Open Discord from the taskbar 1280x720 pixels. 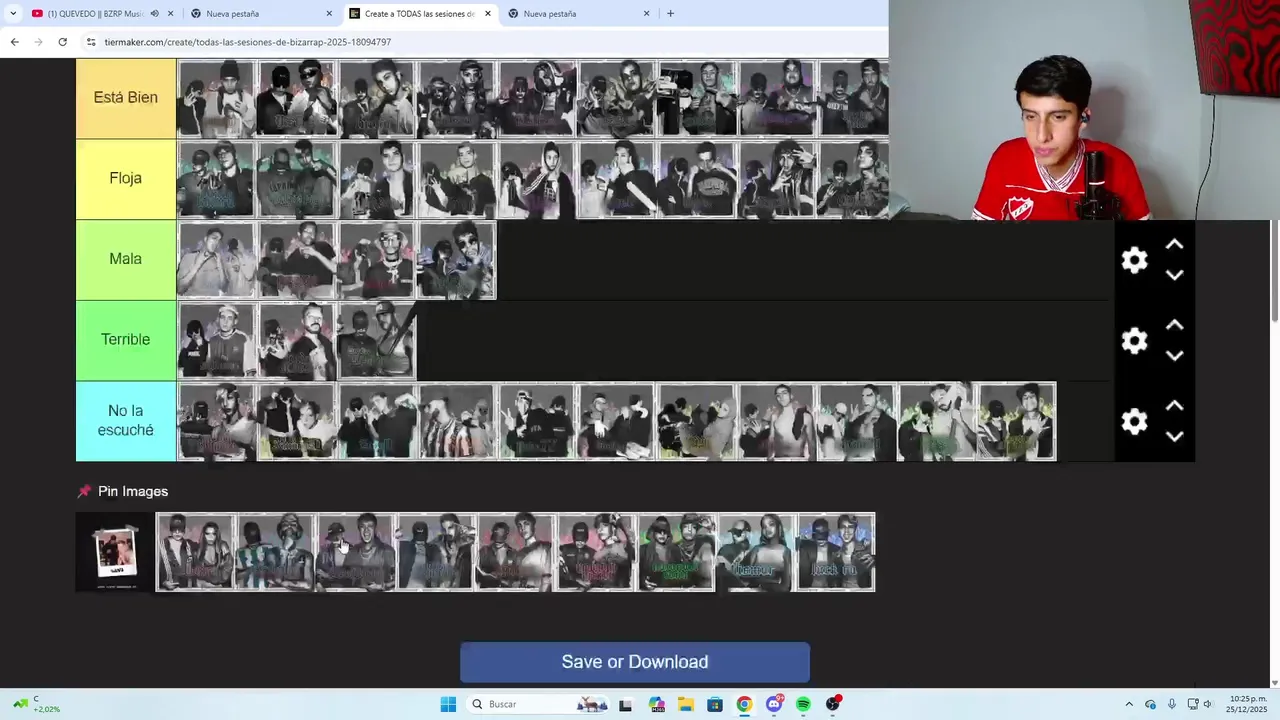(x=774, y=704)
